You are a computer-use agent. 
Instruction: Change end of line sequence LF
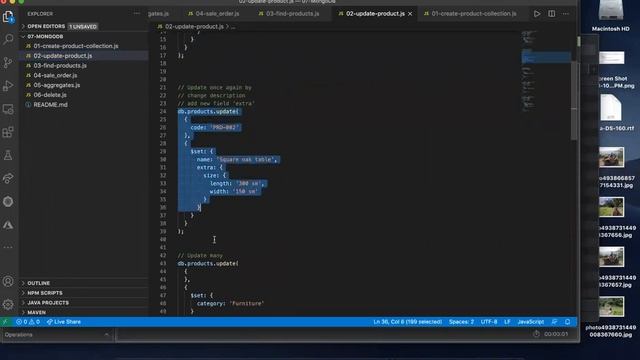point(507,322)
